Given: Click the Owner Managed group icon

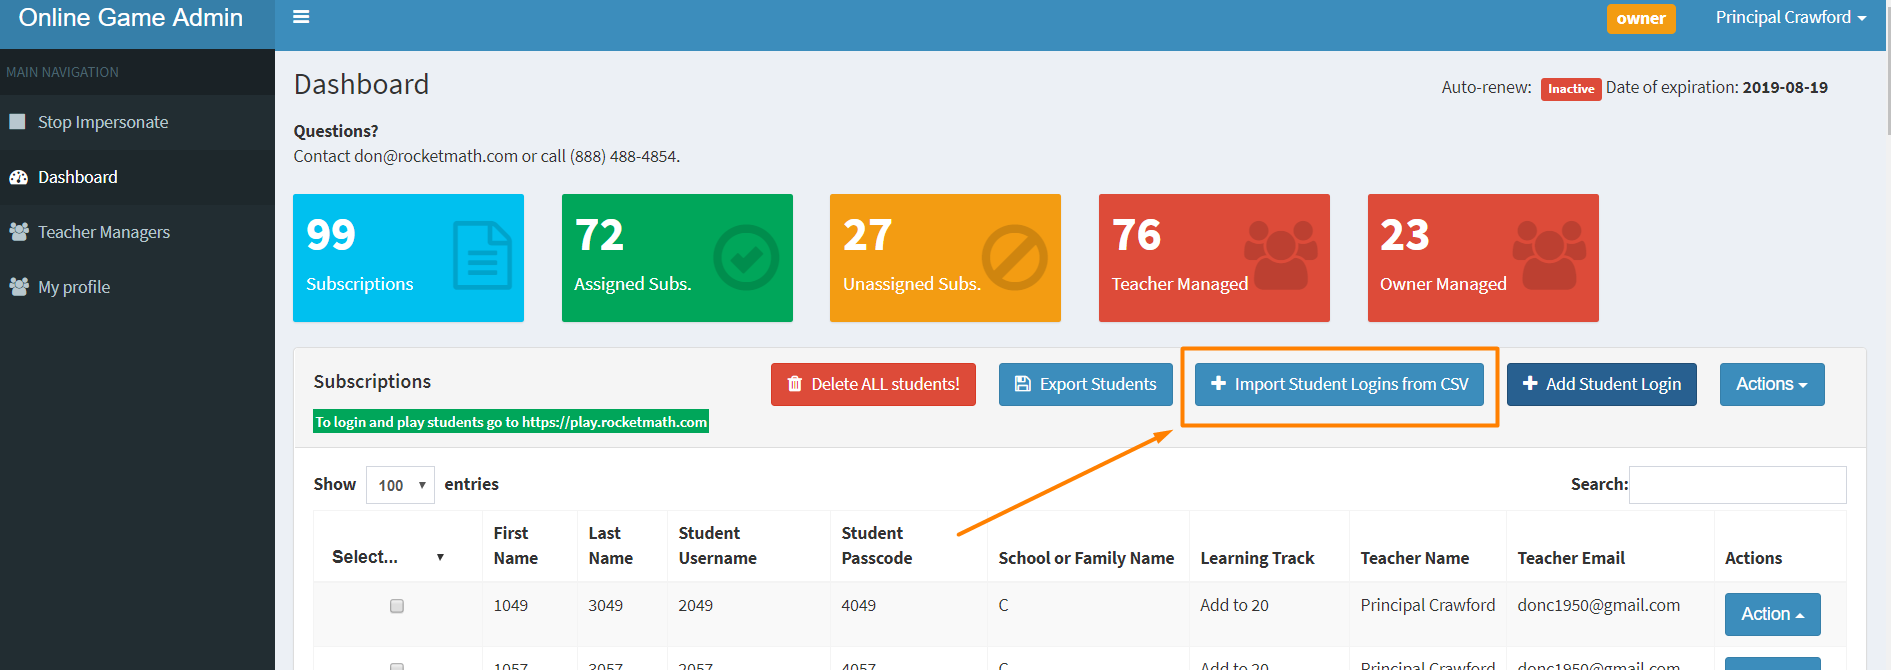Looking at the screenshot, I should [1549, 255].
